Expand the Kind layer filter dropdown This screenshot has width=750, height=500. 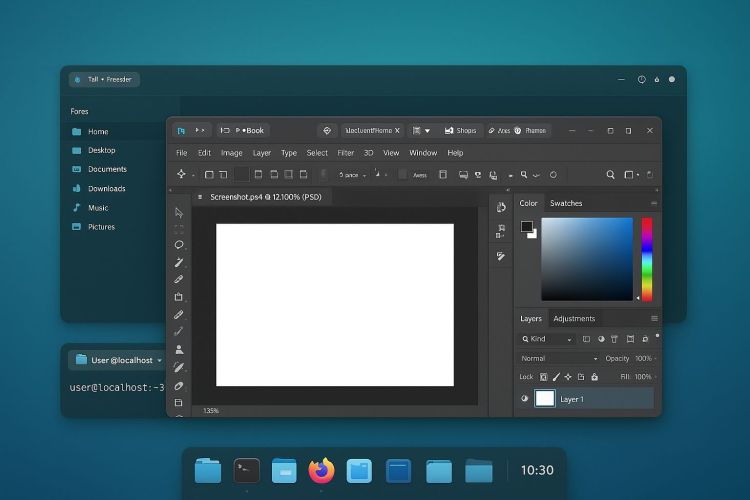[x=545, y=339]
